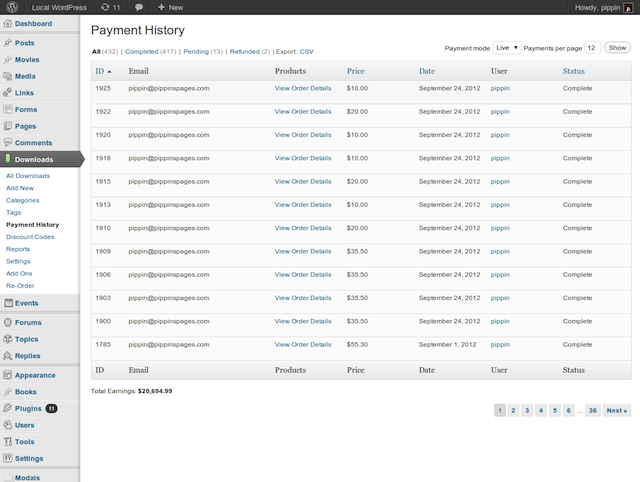
Task: Open the comments bubble icon in the admin bar
Action: coord(139,7)
